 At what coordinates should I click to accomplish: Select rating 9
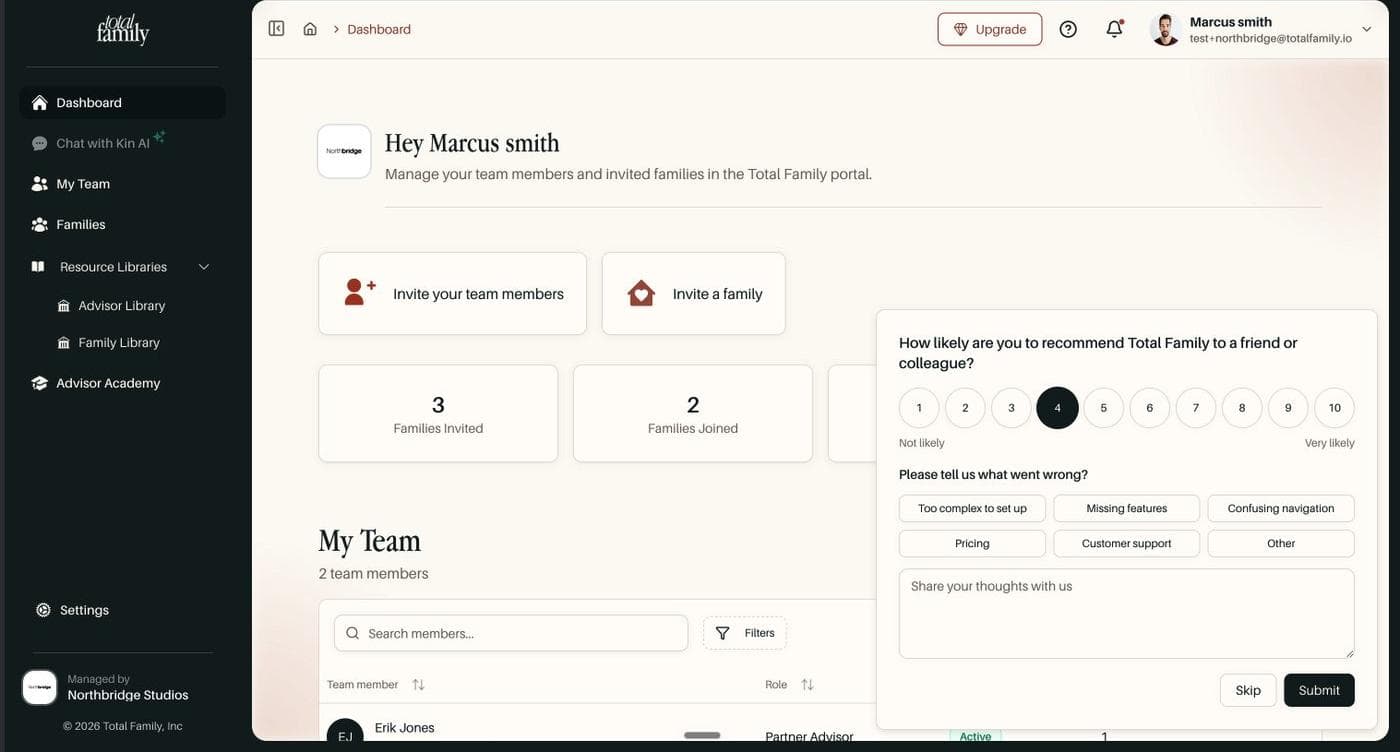(1288, 408)
